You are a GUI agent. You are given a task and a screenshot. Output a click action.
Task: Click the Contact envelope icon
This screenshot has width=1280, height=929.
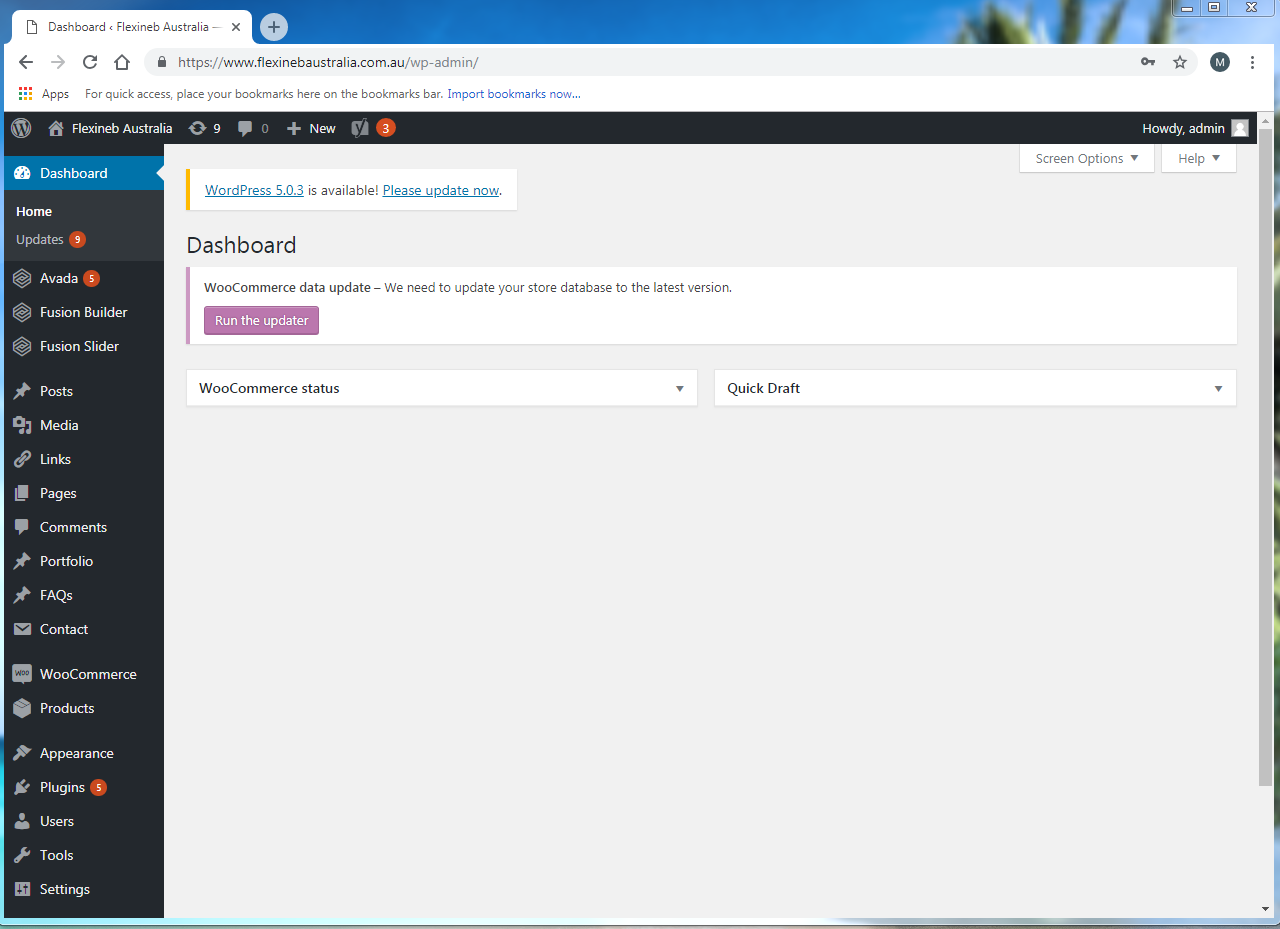(22, 629)
